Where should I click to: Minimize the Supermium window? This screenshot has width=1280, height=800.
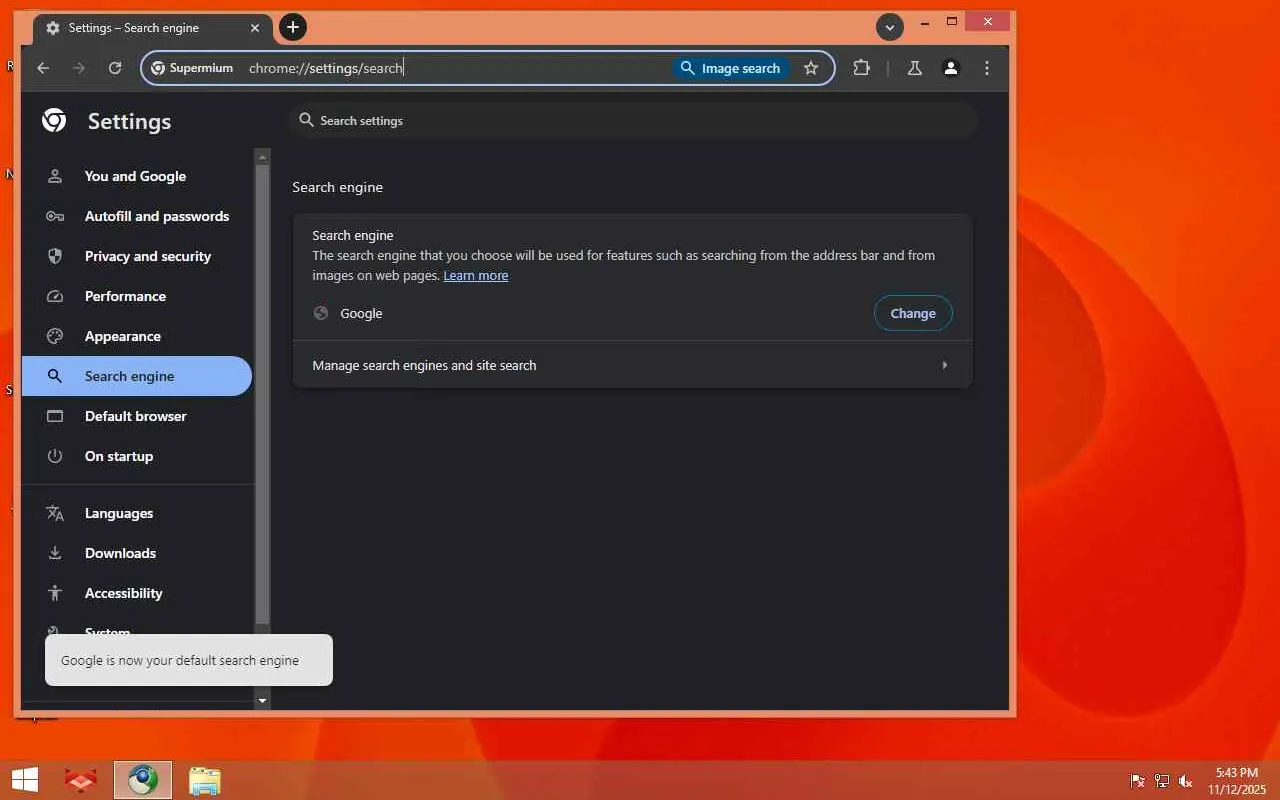[x=925, y=21]
